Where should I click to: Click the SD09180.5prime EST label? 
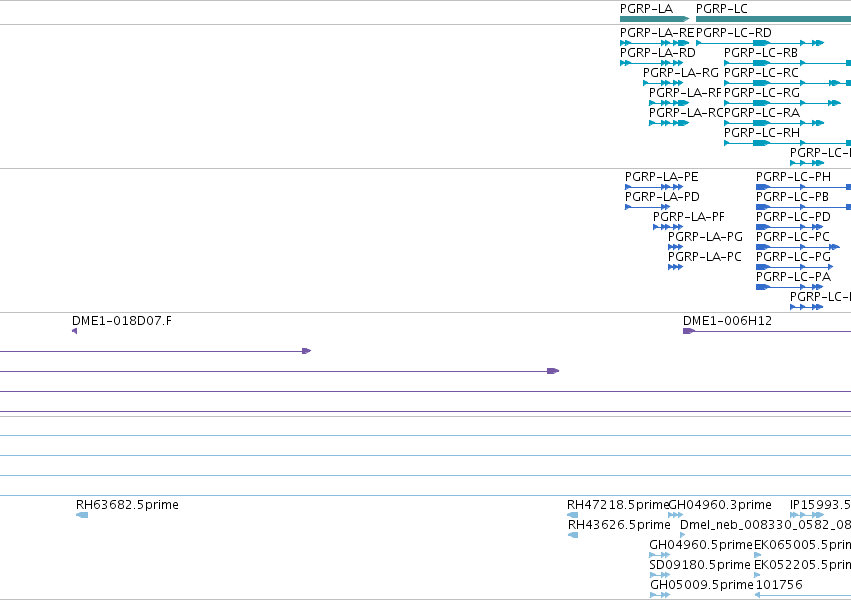pyautogui.click(x=700, y=565)
